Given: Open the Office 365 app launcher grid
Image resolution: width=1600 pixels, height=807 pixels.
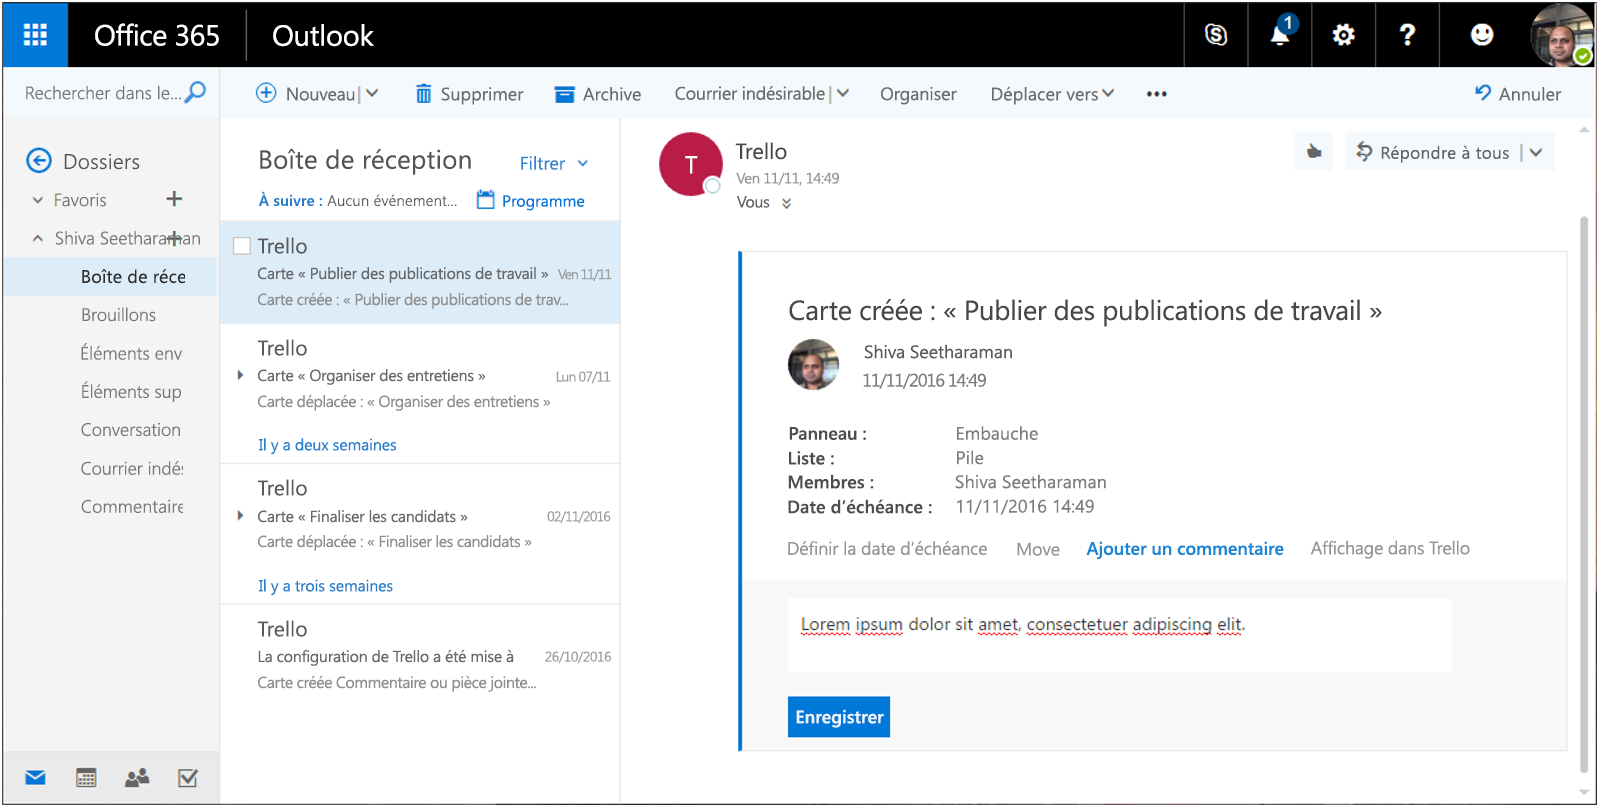Looking at the screenshot, I should pos(35,35).
